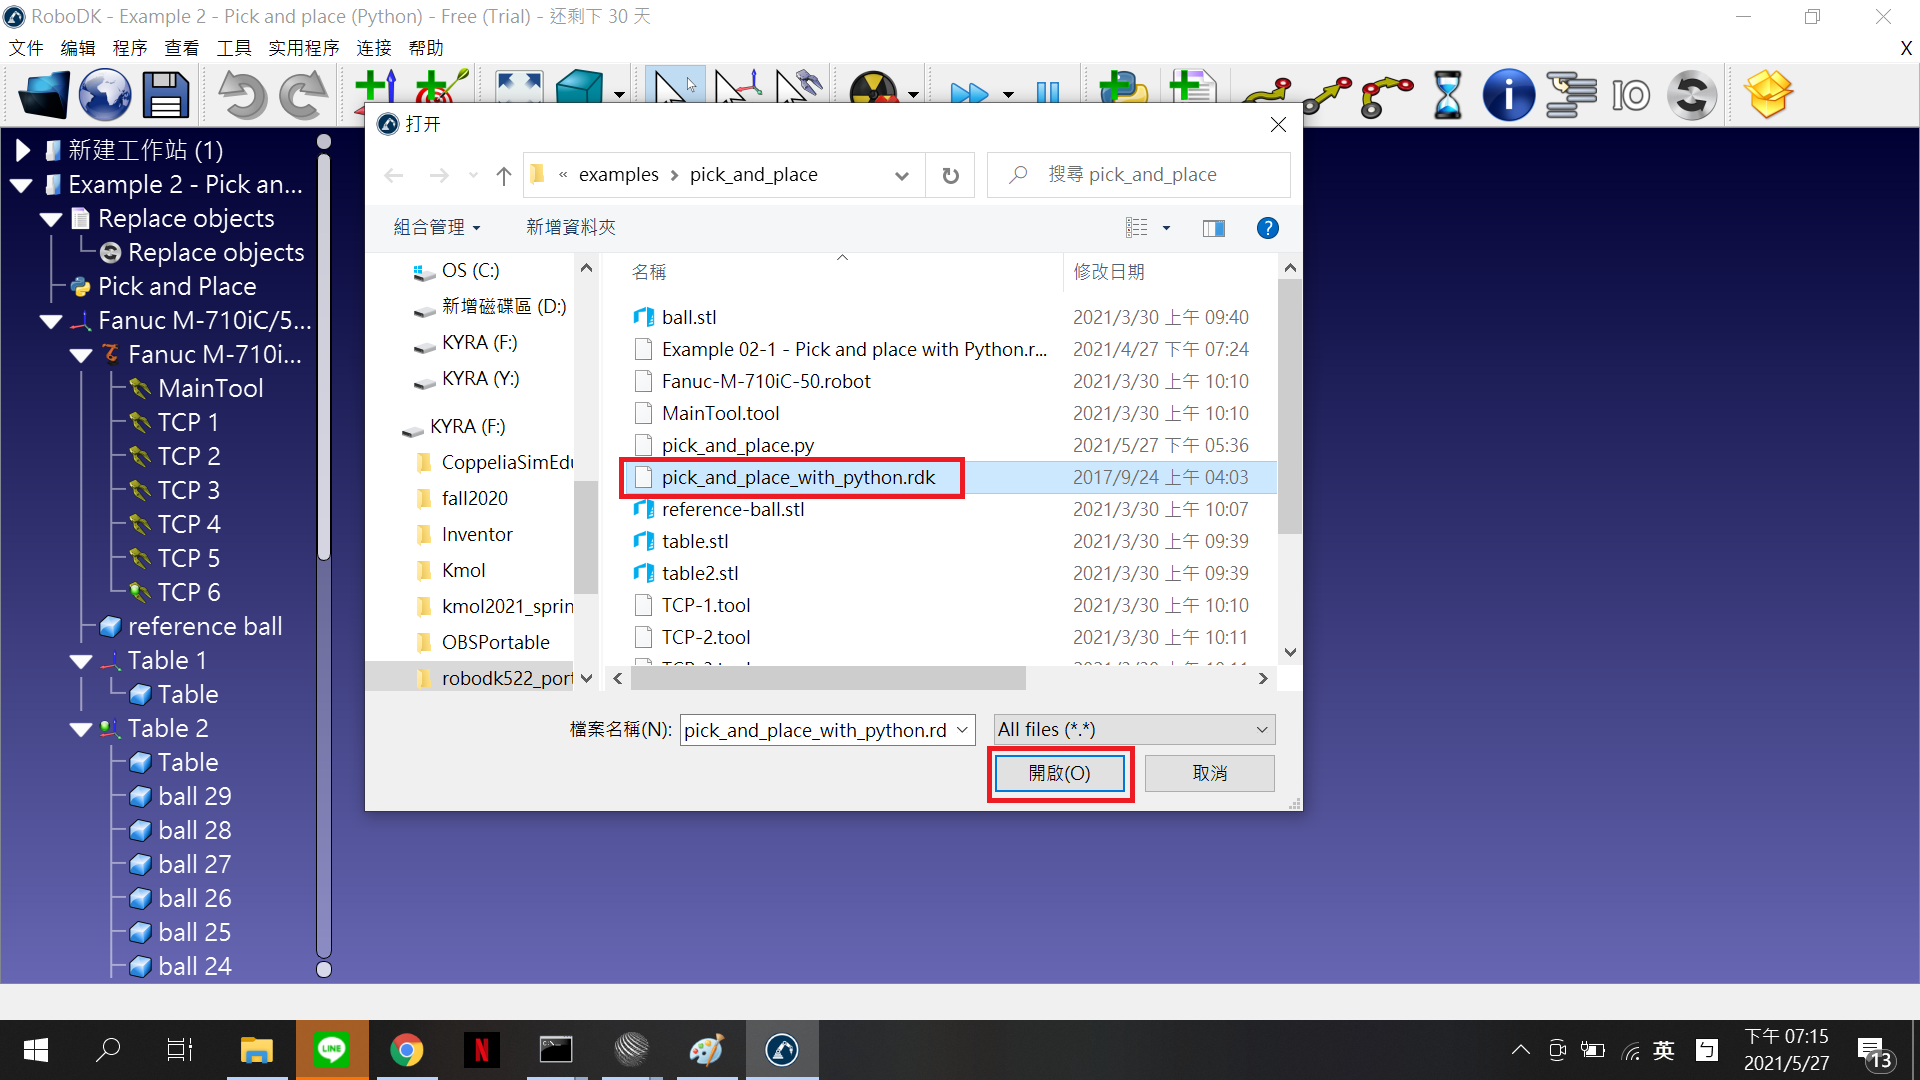The image size is (1920, 1080).
Task: Click the file list horizontal scrollbar
Action: tap(828, 679)
